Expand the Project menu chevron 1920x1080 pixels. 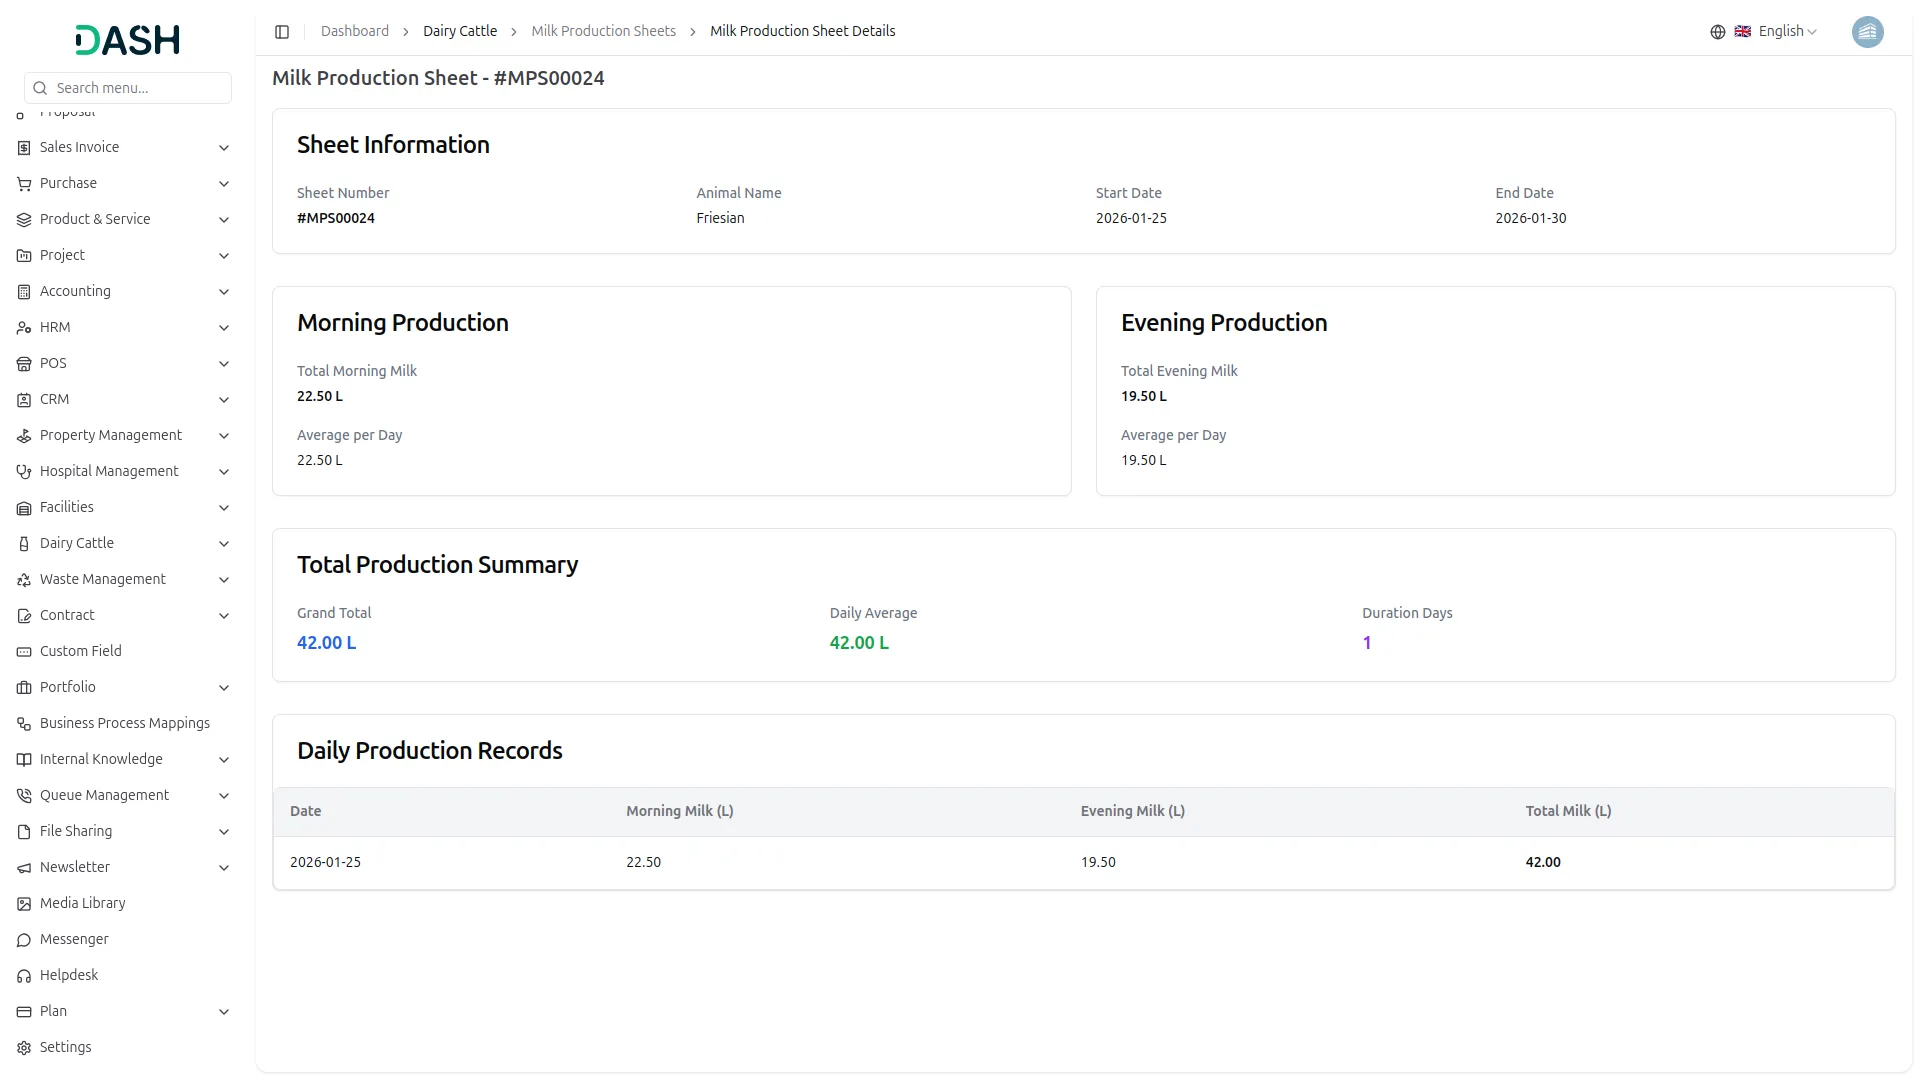[x=224, y=256]
